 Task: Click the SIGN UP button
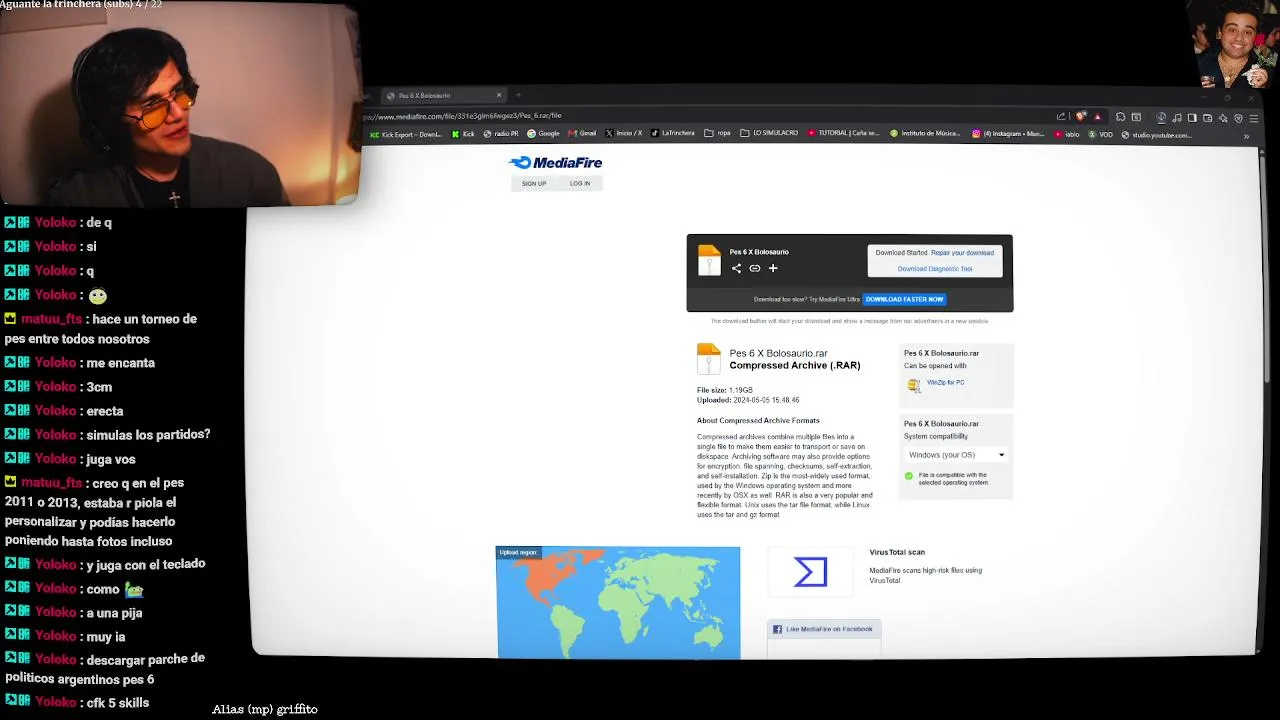tap(534, 183)
